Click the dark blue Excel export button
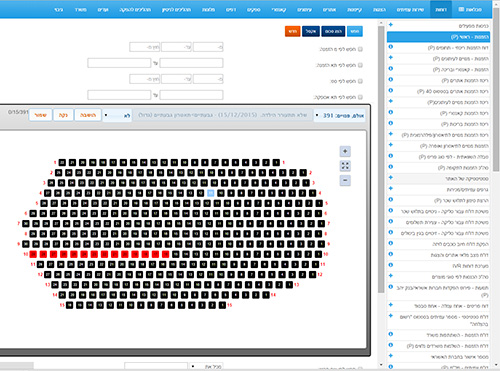 (x=311, y=31)
